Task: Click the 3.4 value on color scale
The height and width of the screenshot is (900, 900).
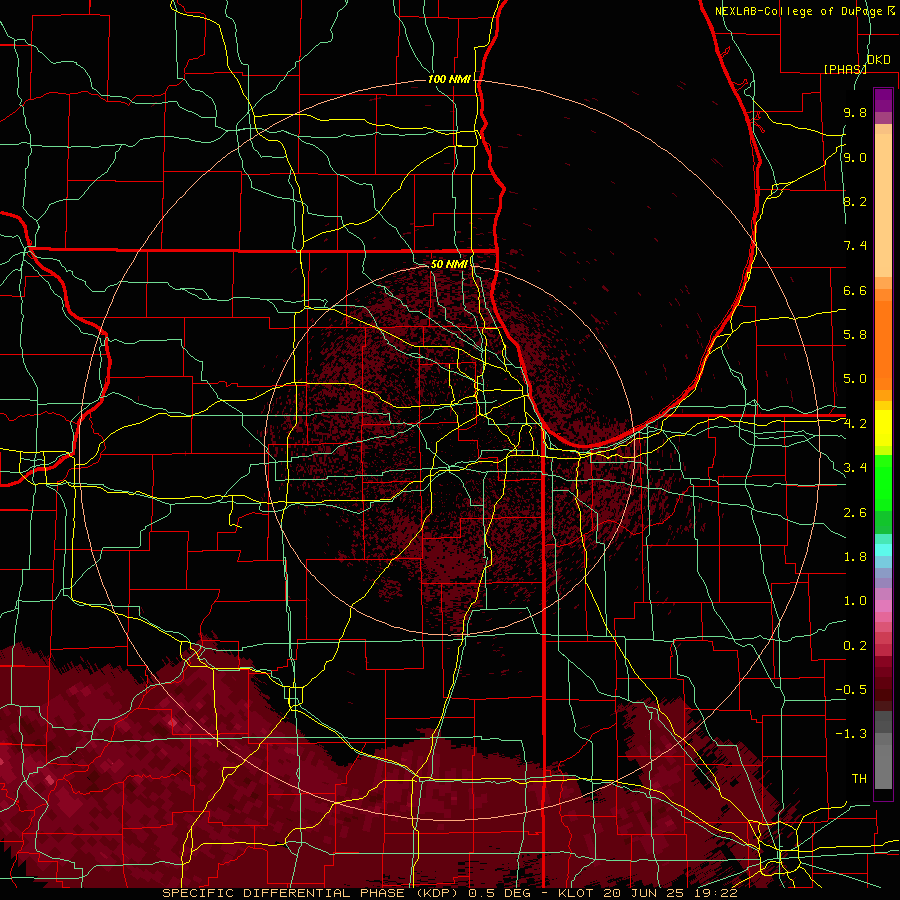Action: 855,468
